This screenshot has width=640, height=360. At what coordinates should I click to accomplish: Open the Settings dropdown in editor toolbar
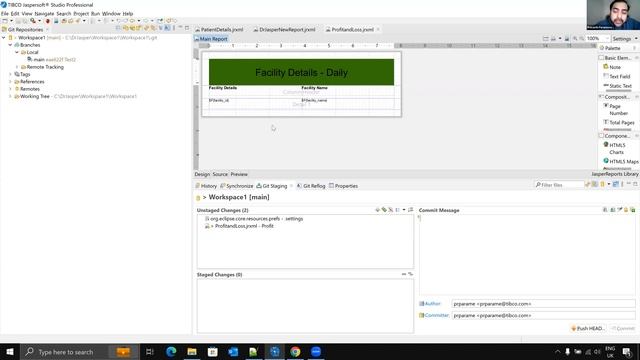[x=625, y=38]
